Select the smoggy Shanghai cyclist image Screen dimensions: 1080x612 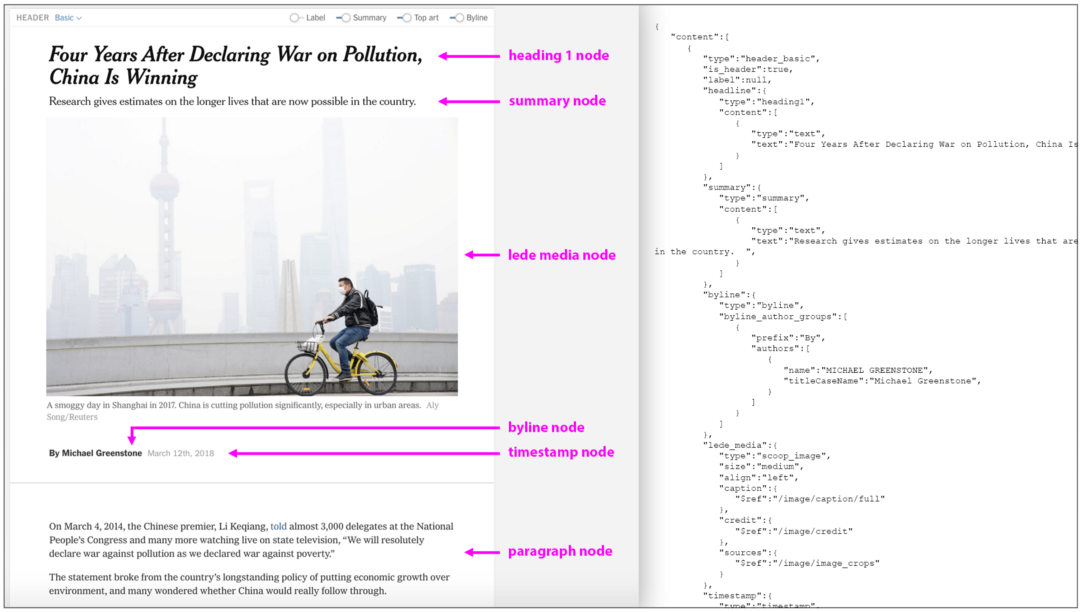(x=252, y=256)
